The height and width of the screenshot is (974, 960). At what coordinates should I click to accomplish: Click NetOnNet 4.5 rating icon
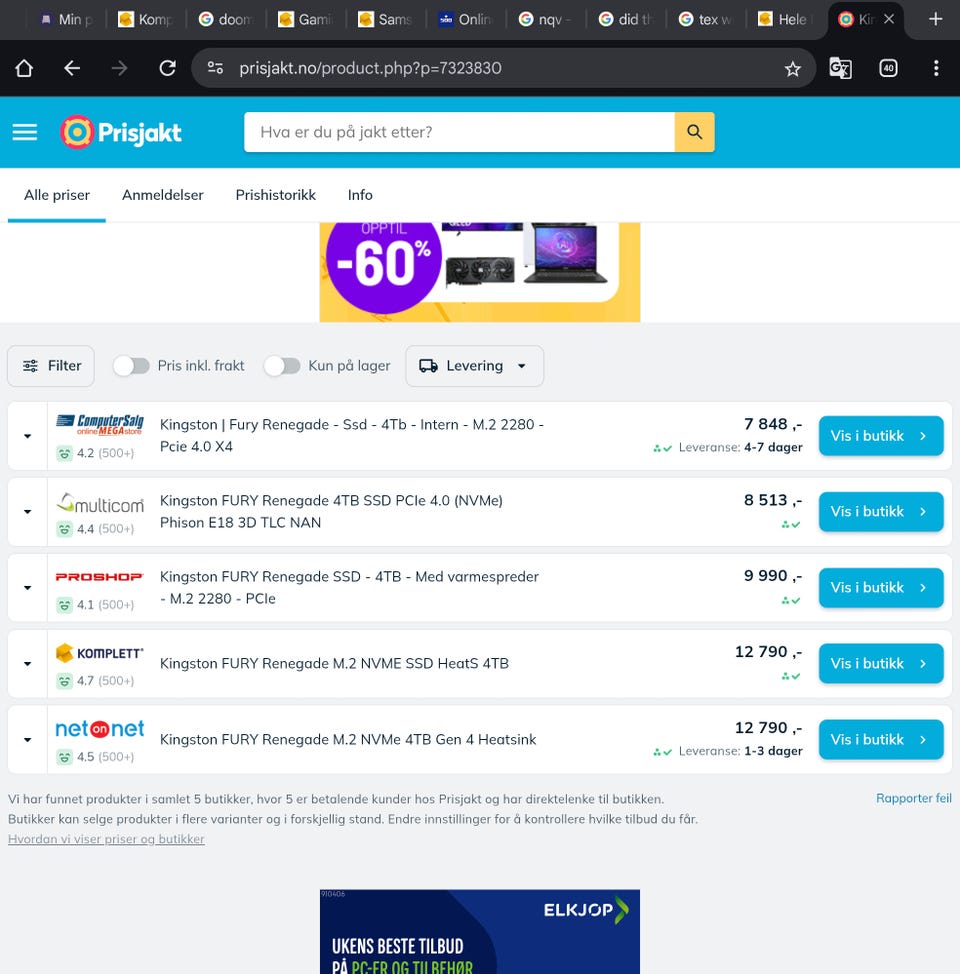(x=65, y=757)
